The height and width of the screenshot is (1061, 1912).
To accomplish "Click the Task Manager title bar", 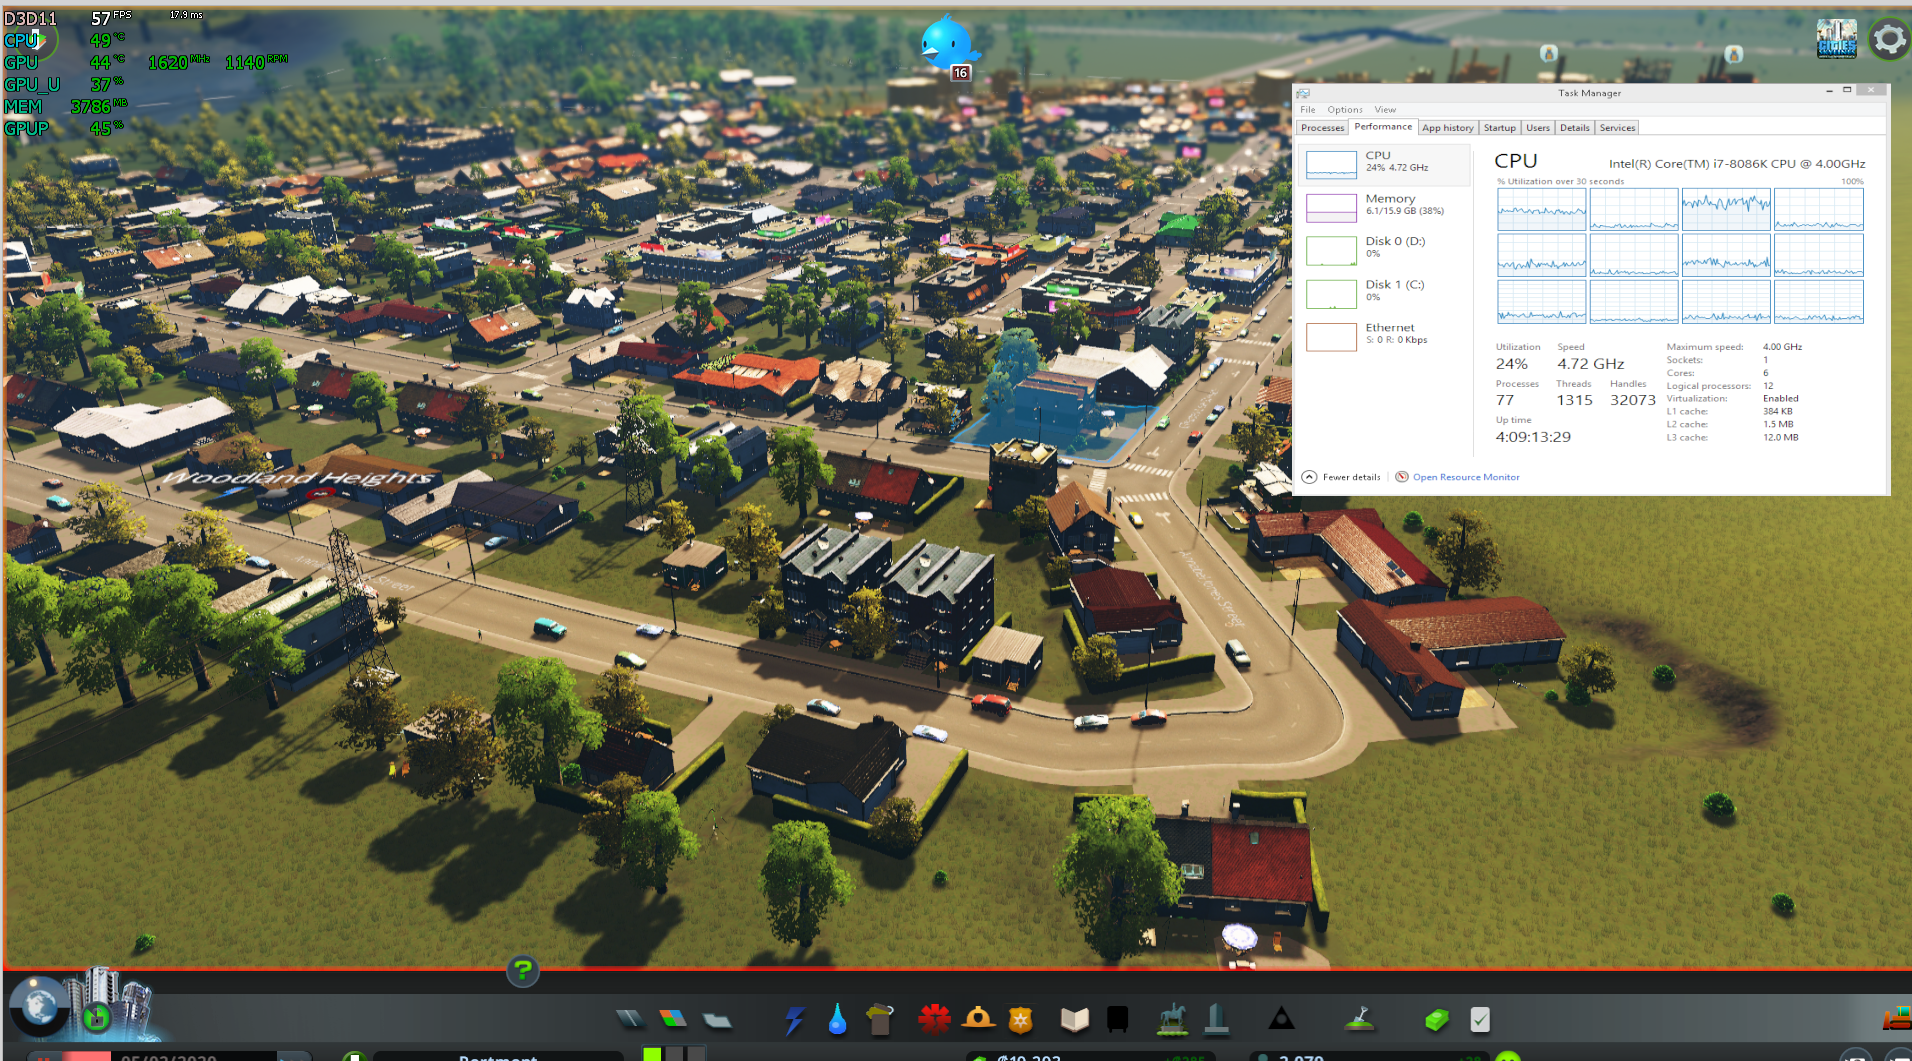I will 1589,93.
